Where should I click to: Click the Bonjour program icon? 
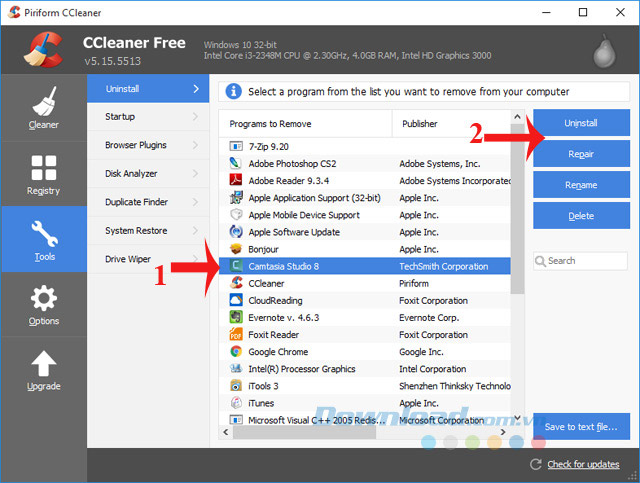(x=236, y=249)
